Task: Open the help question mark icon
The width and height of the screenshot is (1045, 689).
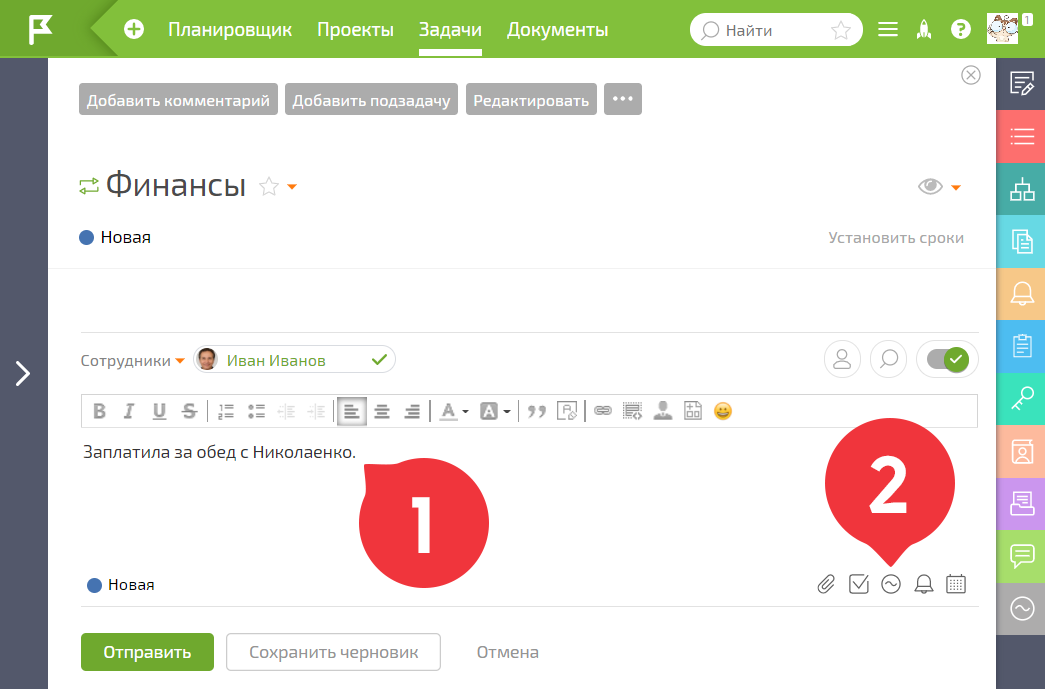Action: (x=960, y=29)
